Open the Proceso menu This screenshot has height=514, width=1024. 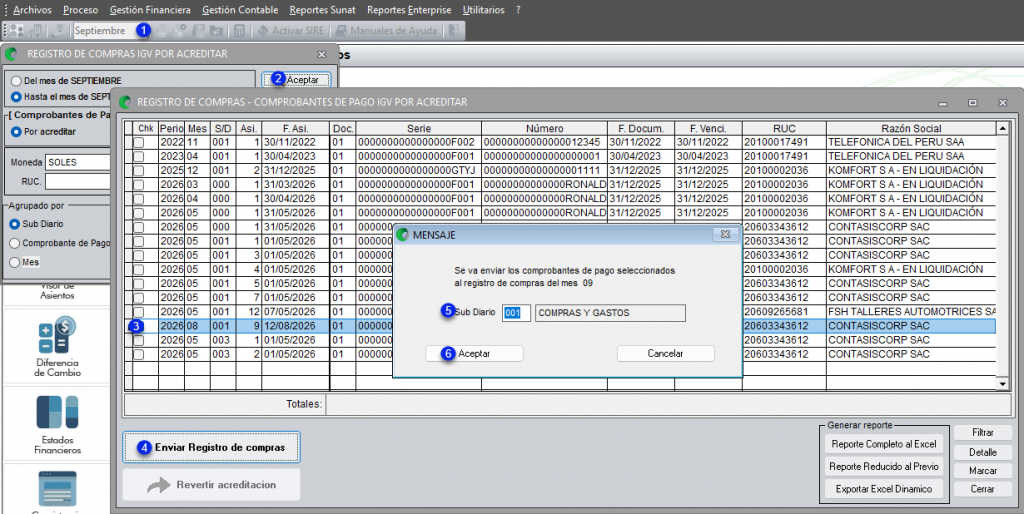coord(81,10)
